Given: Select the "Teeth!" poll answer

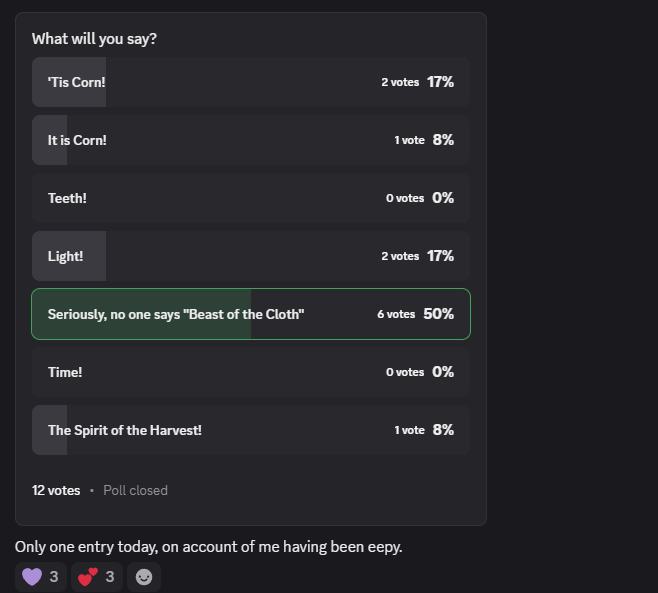Looking at the screenshot, I should tap(251, 198).
